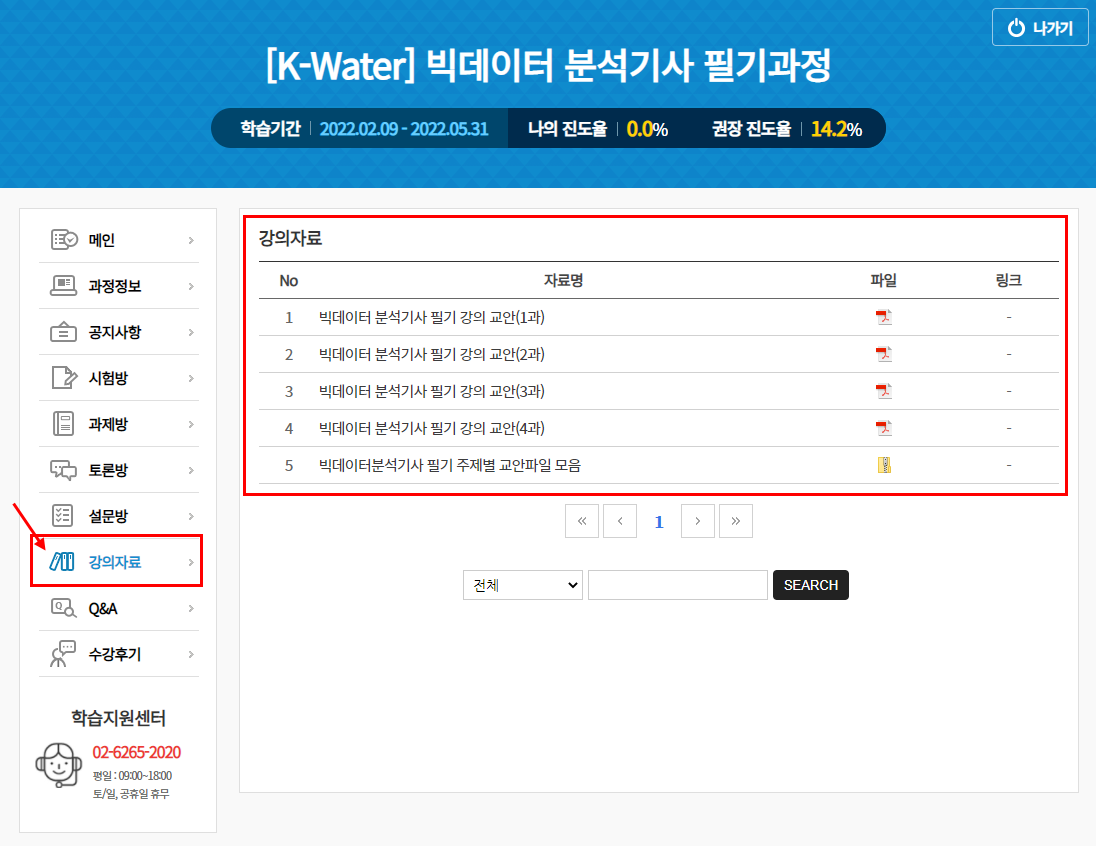The width and height of the screenshot is (1096, 846).
Task: Click the search text input field
Action: click(x=678, y=585)
